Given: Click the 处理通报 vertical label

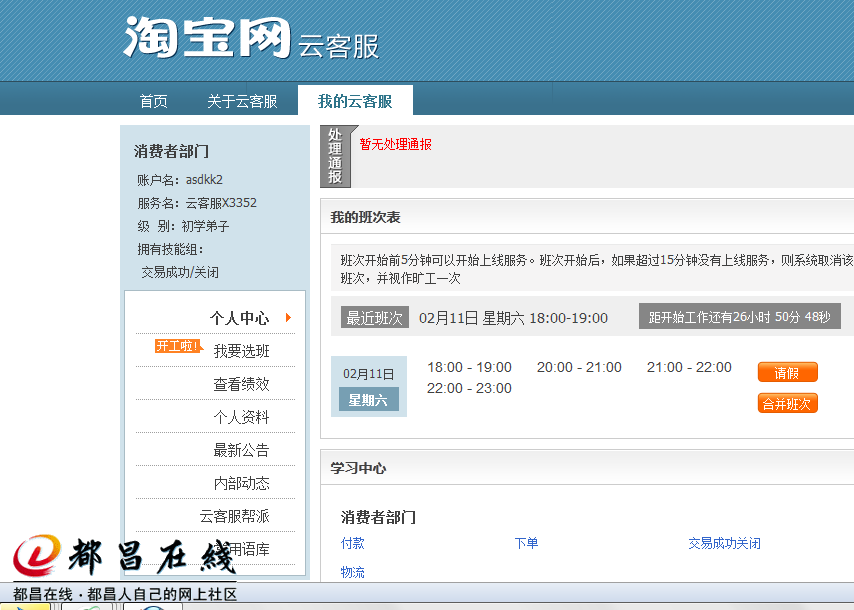Looking at the screenshot, I should point(335,156).
